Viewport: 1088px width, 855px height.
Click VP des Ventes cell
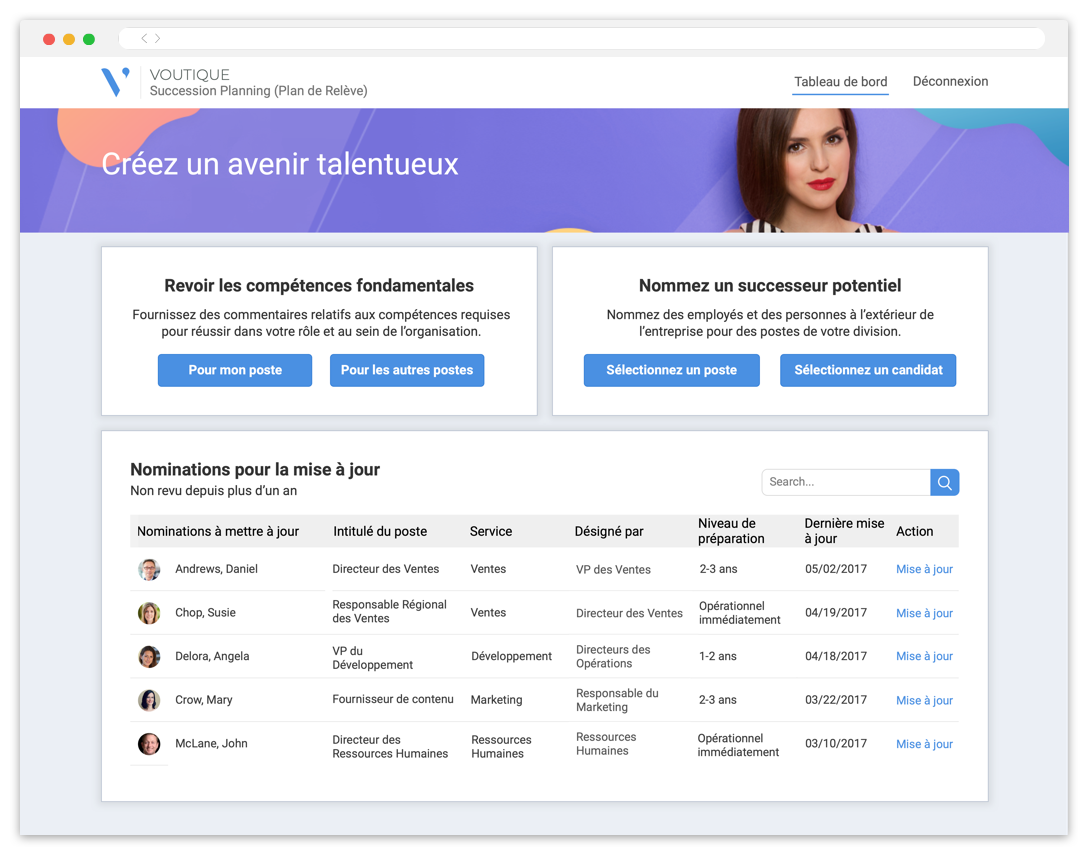click(x=613, y=570)
